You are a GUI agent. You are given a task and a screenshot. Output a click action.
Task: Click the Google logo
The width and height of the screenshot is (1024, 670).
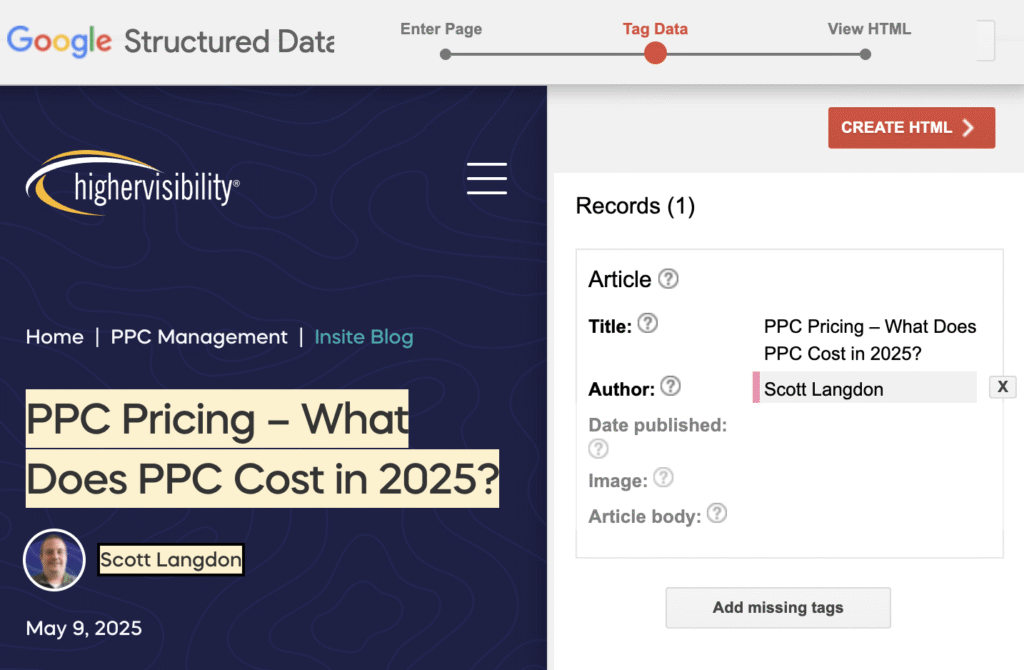59,41
